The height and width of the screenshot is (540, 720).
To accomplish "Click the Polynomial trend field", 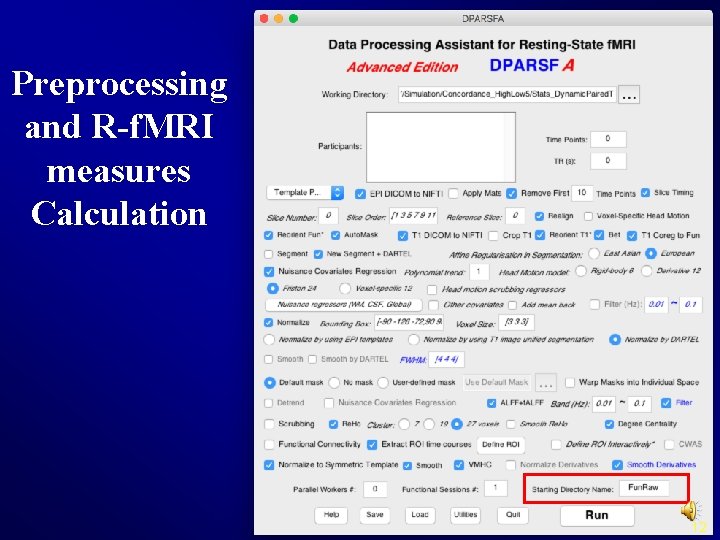I will (x=478, y=272).
